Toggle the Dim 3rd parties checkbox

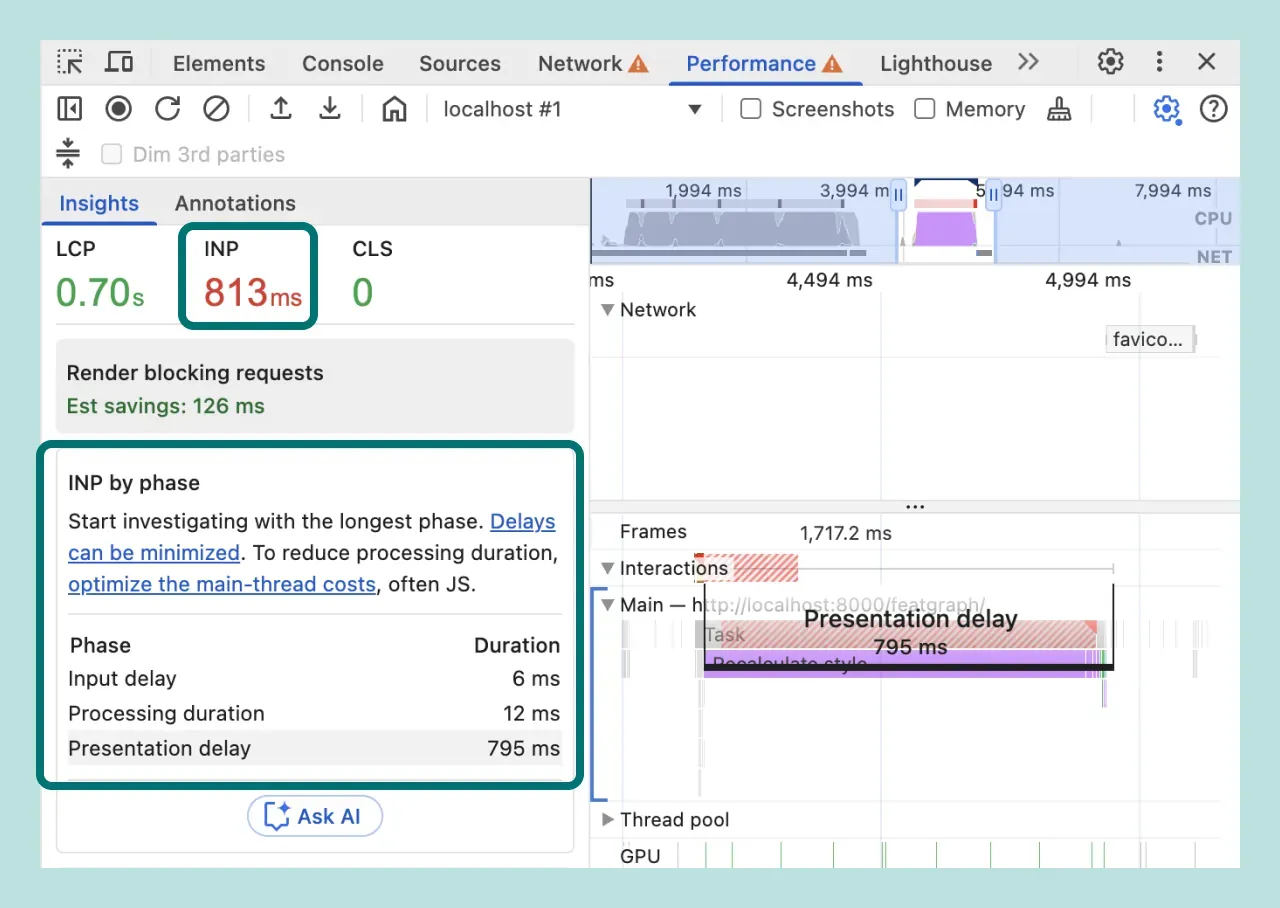[111, 154]
